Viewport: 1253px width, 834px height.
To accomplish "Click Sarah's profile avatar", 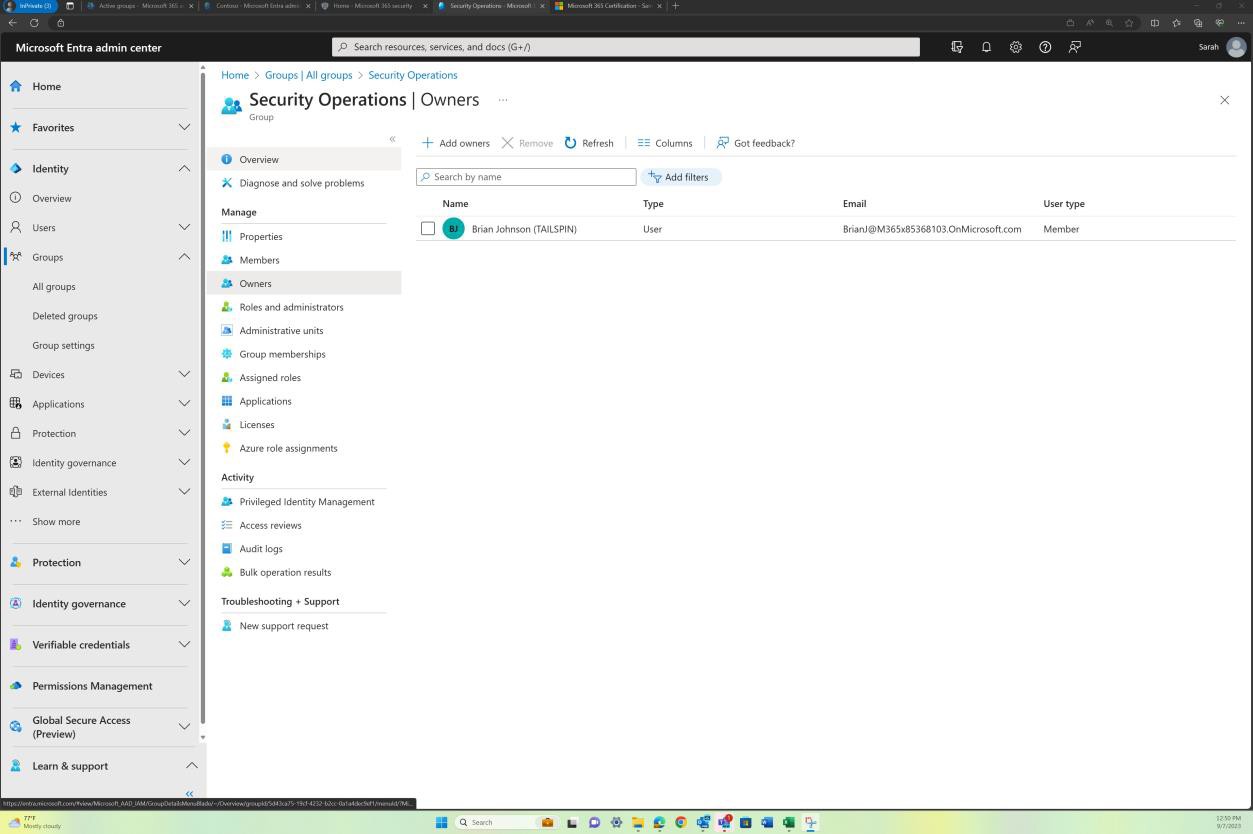I will click(1236, 46).
